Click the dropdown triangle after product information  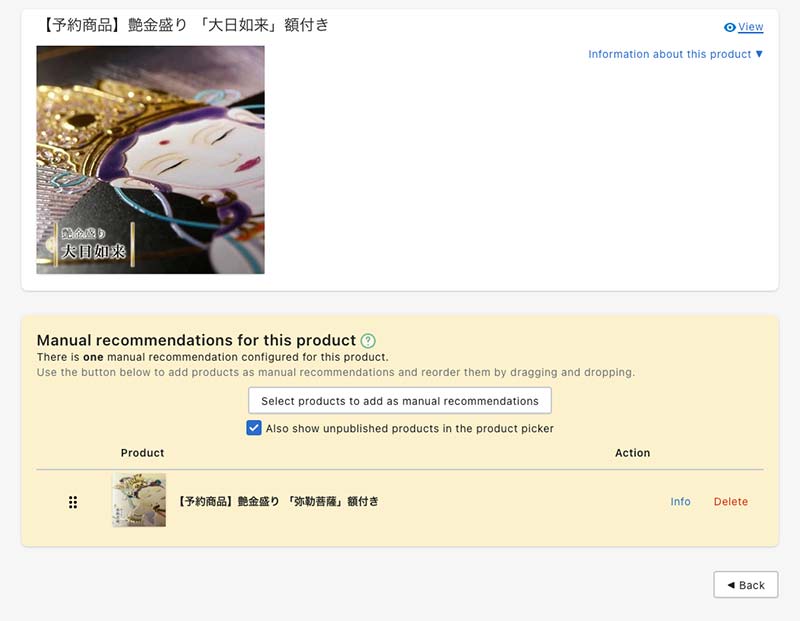click(x=759, y=54)
